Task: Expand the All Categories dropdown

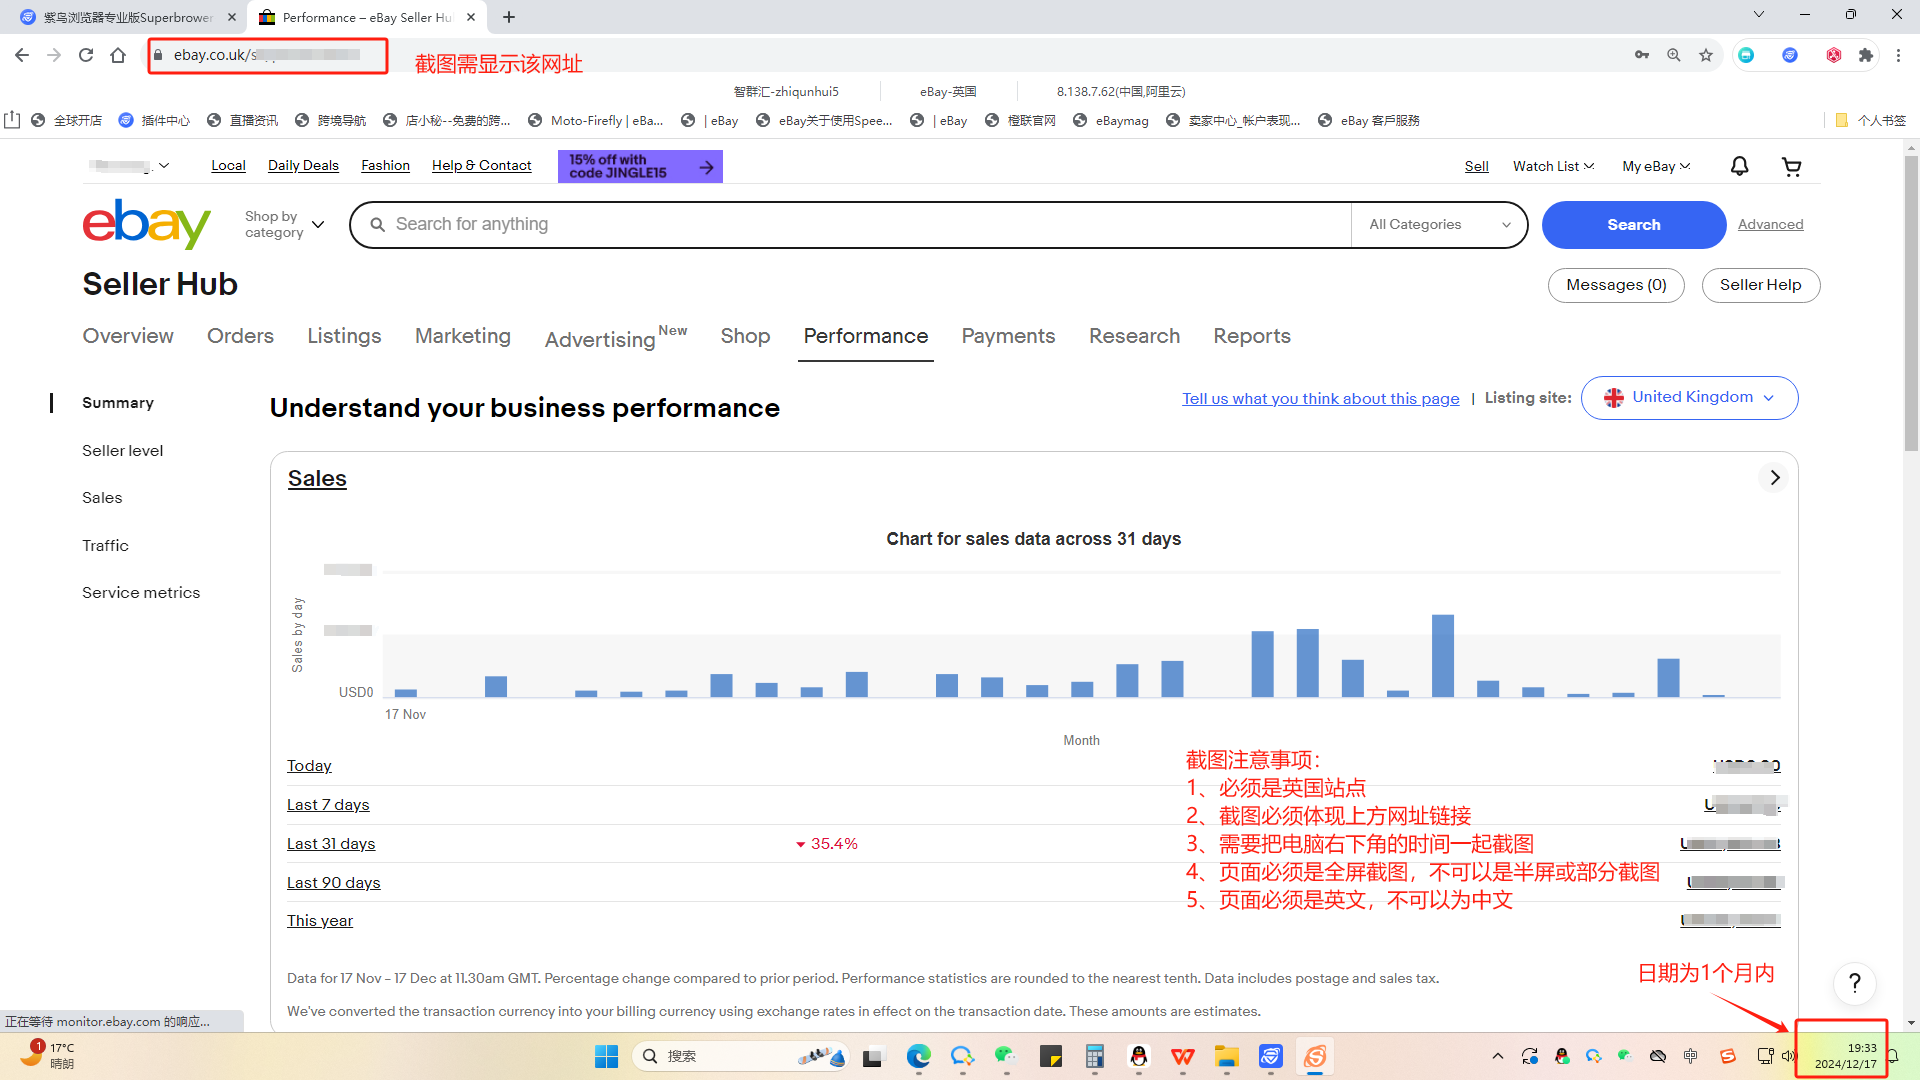Action: [1438, 225]
